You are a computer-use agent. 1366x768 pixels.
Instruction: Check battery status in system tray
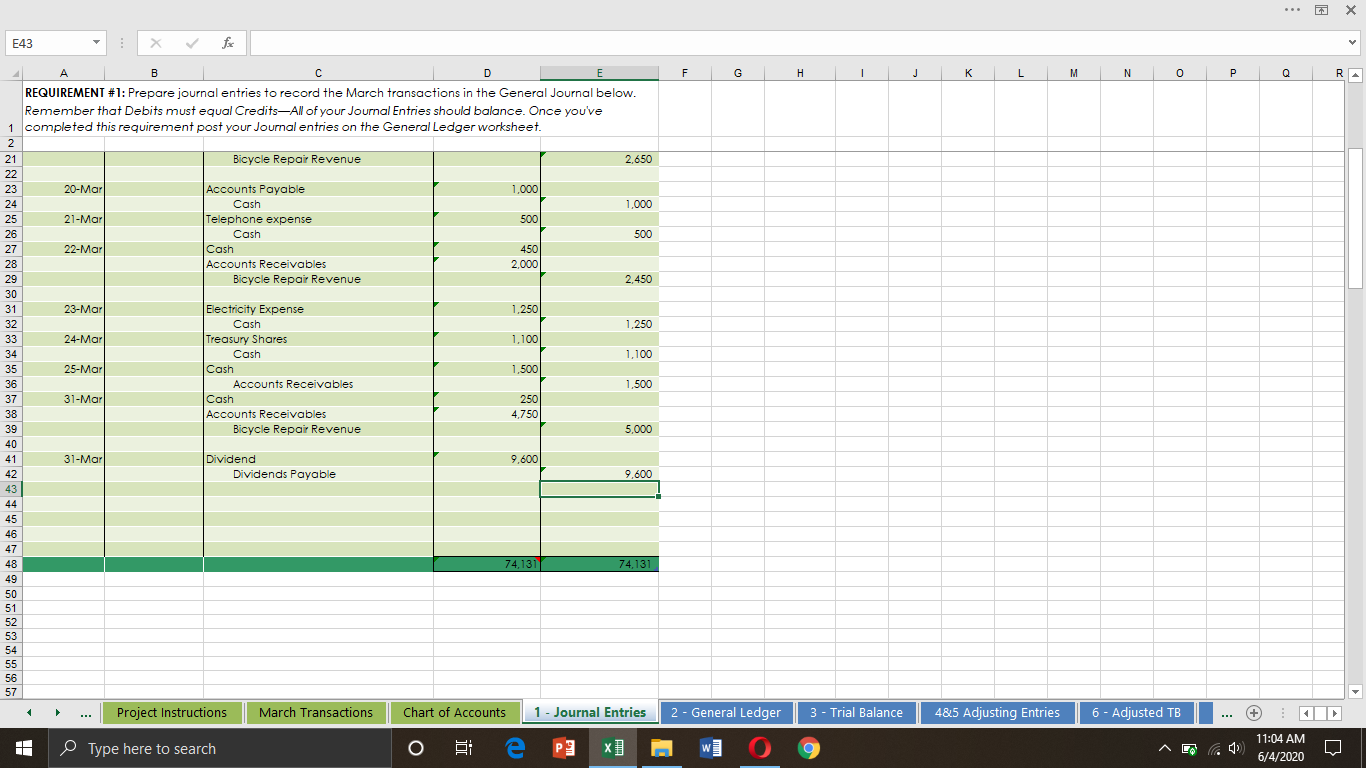[1188, 749]
